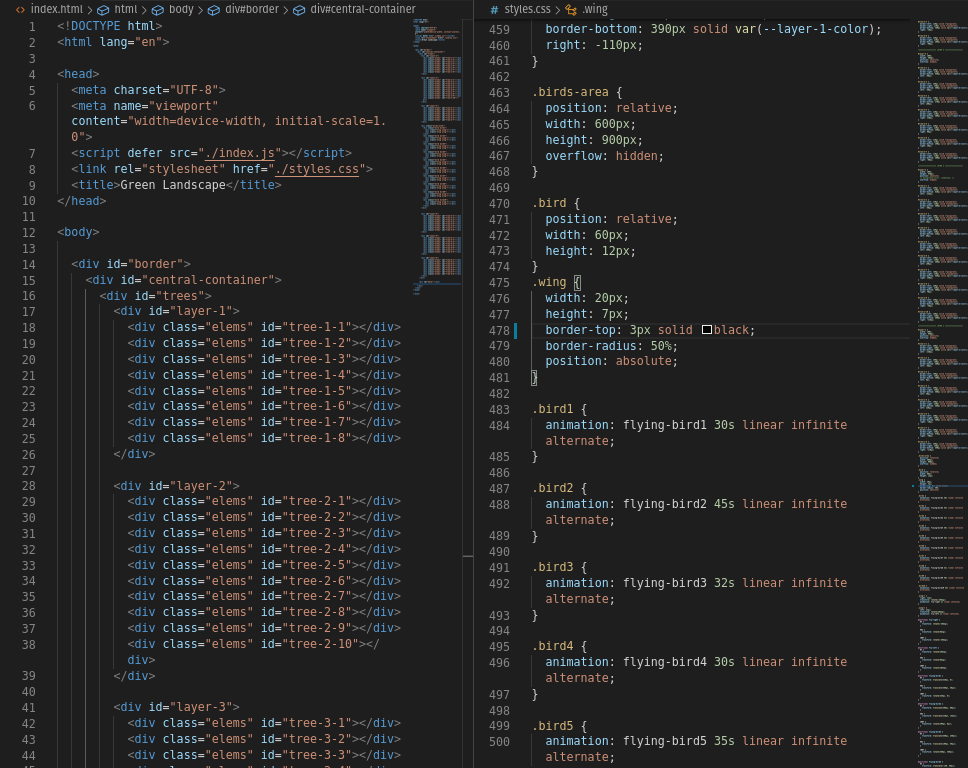Select line number 14 in index.html
Viewport: 968px width, 768px height.
click(x=28, y=264)
